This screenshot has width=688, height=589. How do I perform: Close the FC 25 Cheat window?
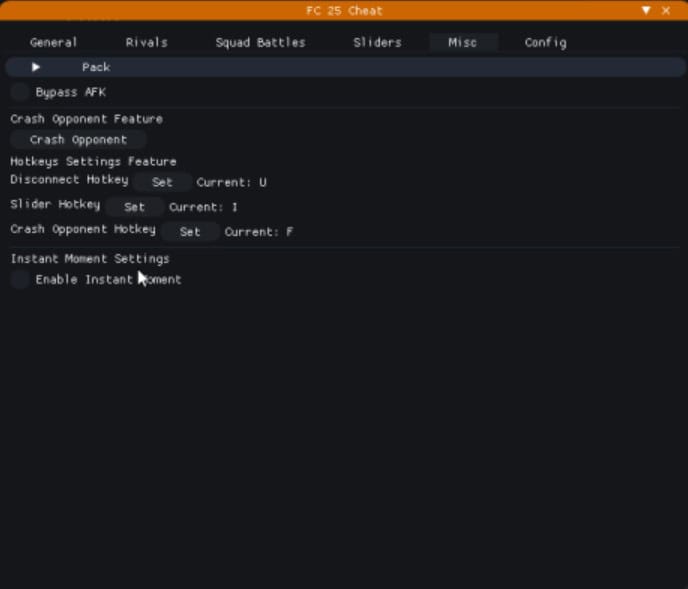666,11
